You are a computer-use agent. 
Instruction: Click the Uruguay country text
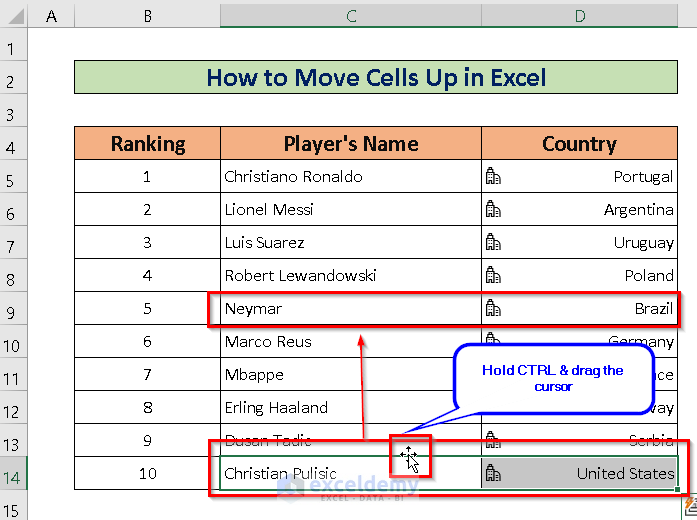click(x=644, y=243)
